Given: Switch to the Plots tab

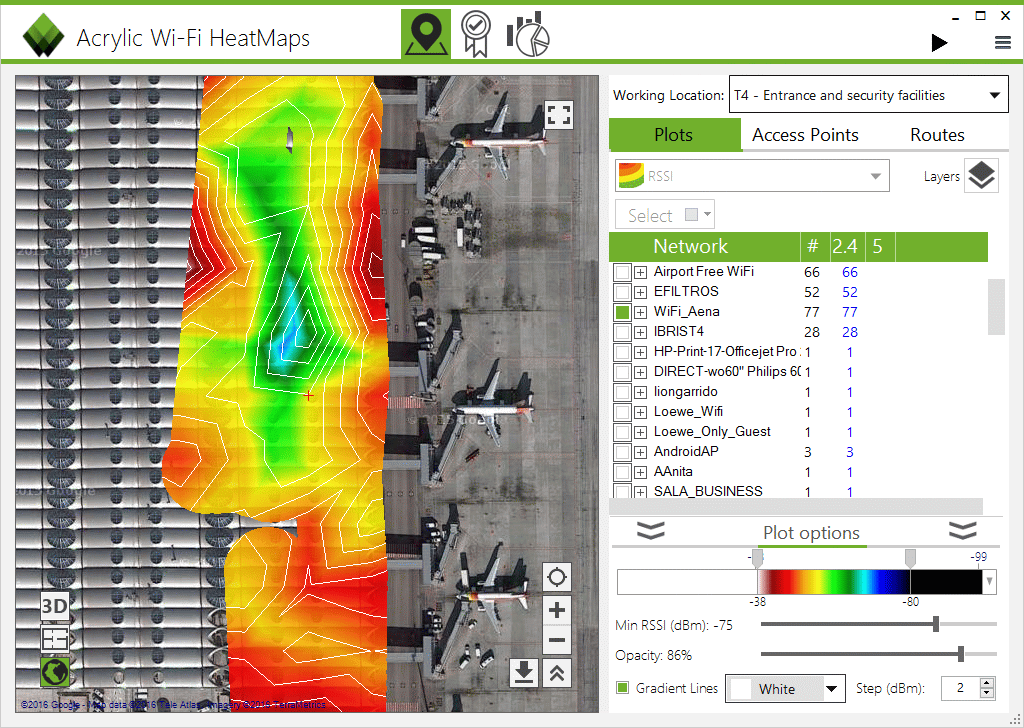Looking at the screenshot, I should tap(674, 135).
